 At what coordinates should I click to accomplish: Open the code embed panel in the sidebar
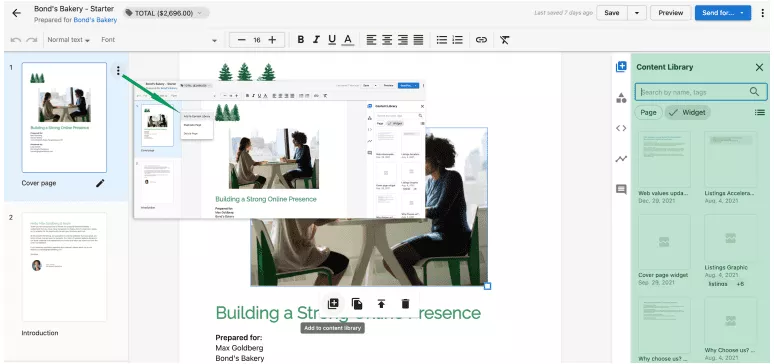(x=621, y=128)
